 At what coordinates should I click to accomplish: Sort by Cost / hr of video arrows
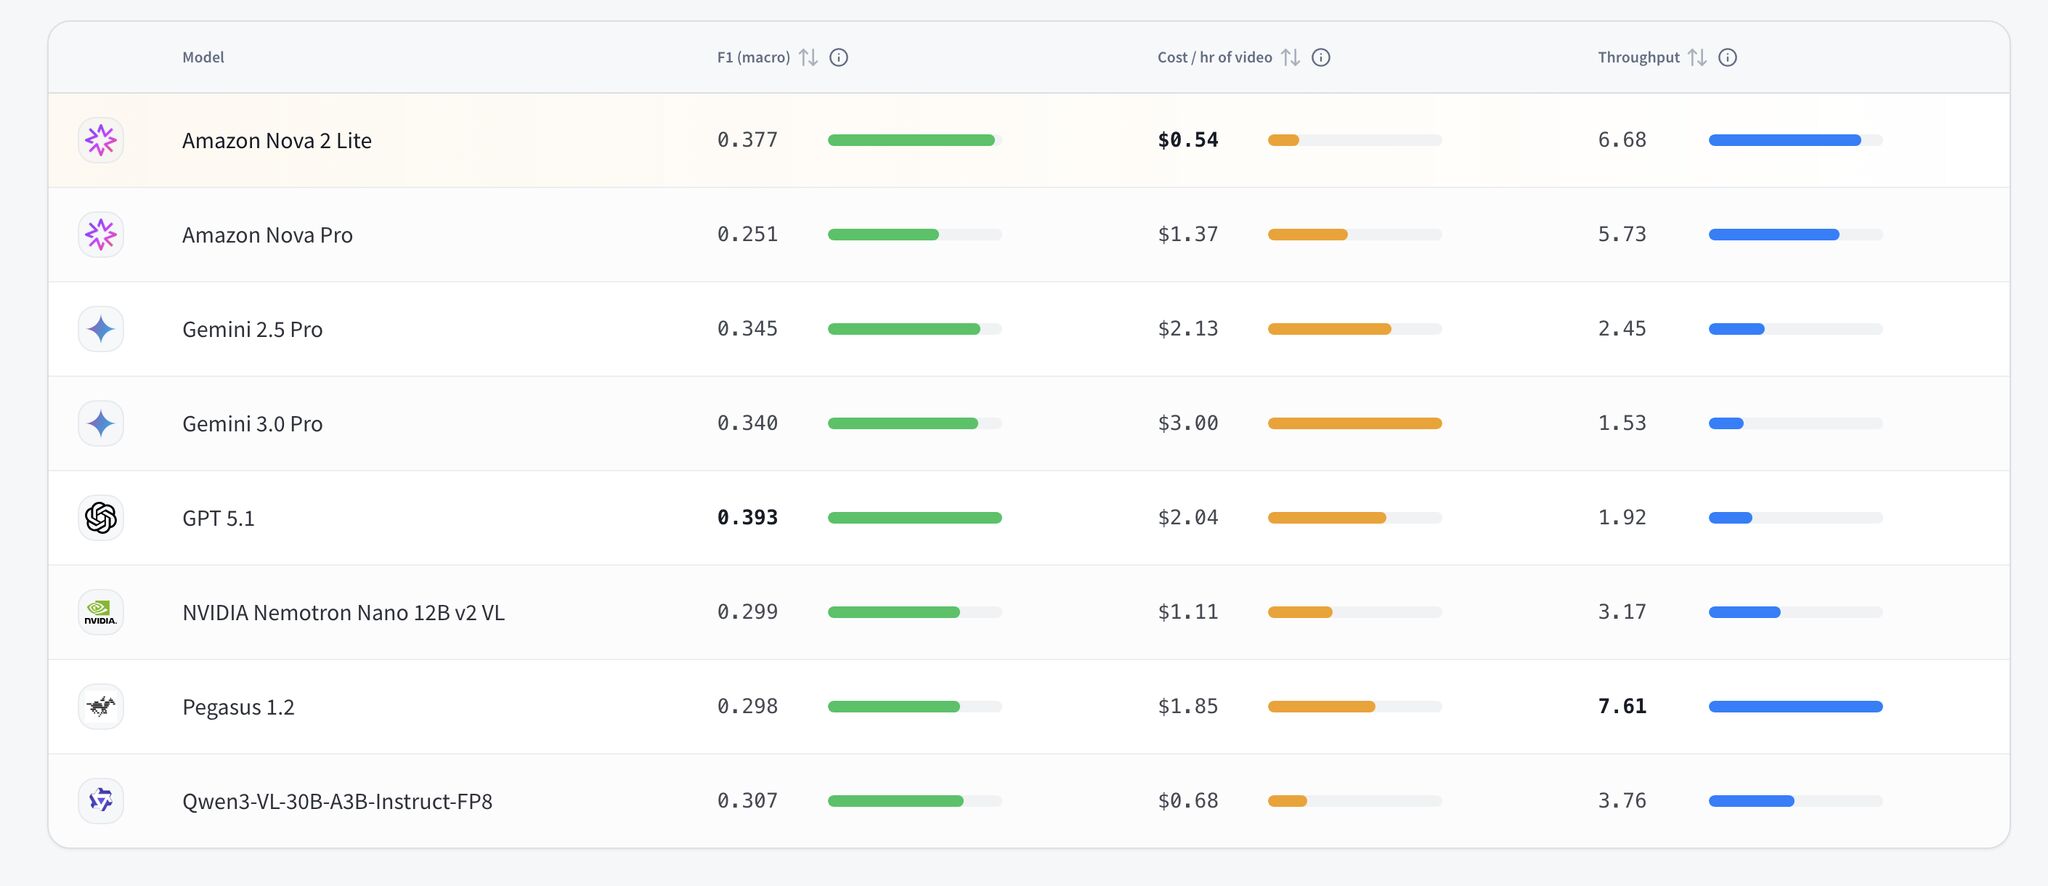click(x=1291, y=58)
